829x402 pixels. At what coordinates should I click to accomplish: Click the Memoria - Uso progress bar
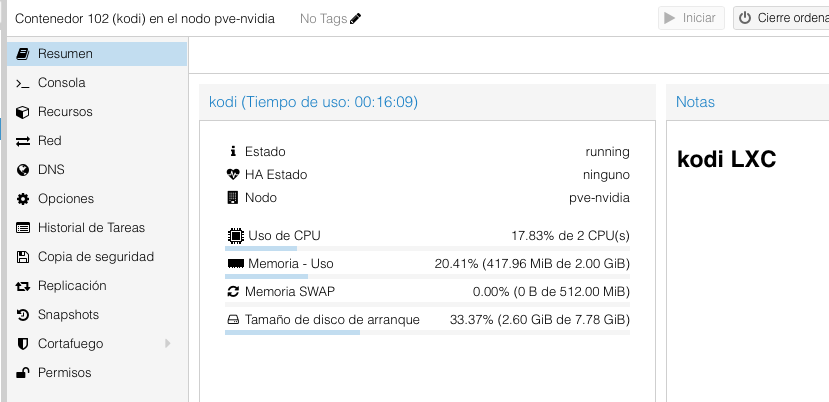[427, 276]
